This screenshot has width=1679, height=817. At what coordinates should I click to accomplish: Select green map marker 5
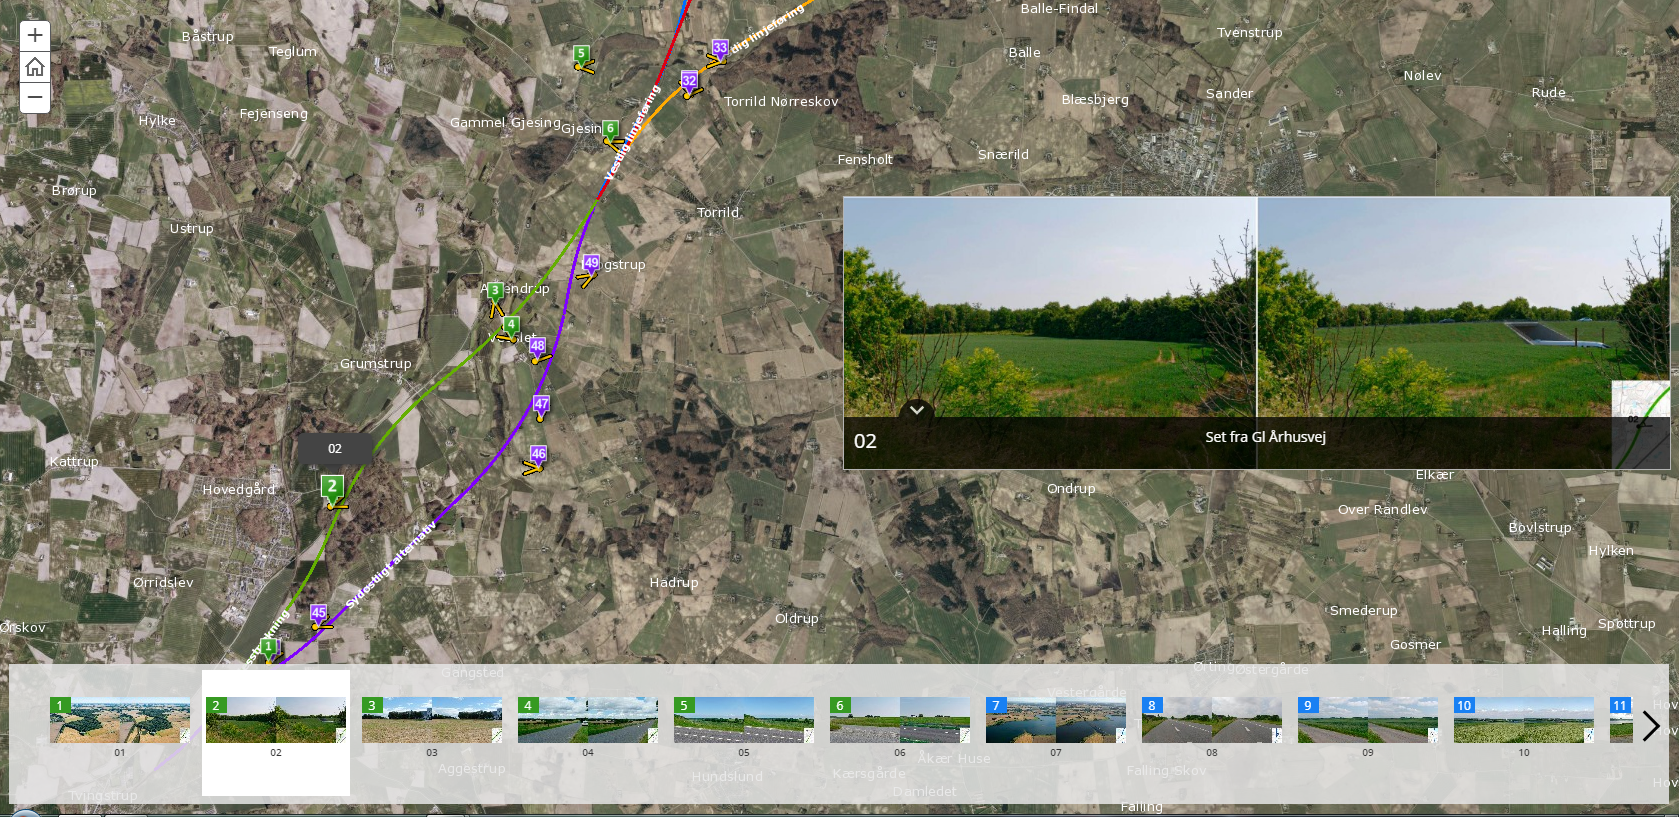point(581,54)
